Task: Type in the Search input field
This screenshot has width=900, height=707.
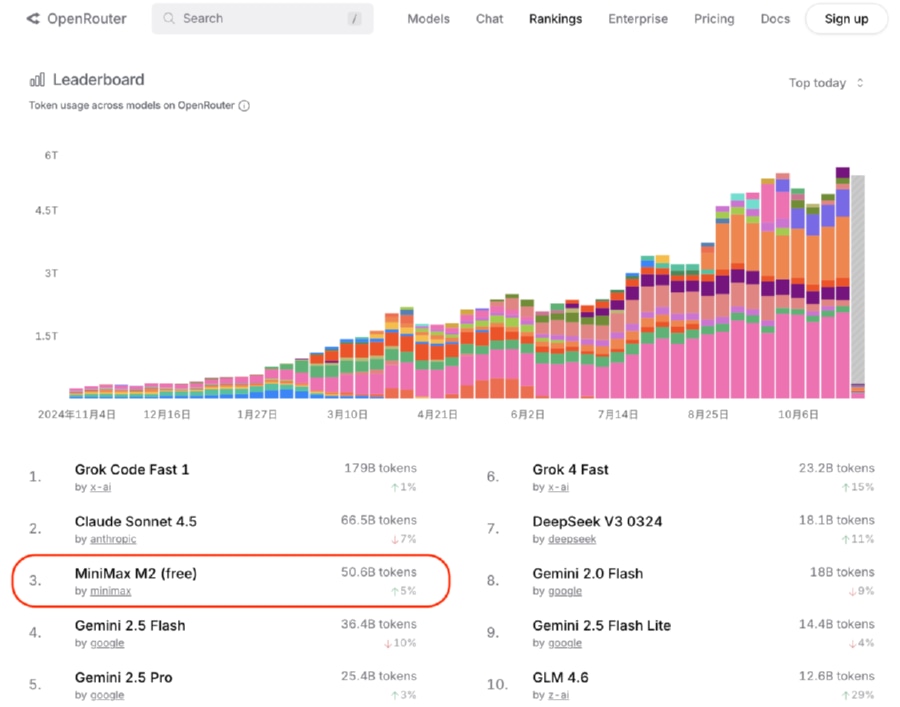Action: tap(260, 19)
